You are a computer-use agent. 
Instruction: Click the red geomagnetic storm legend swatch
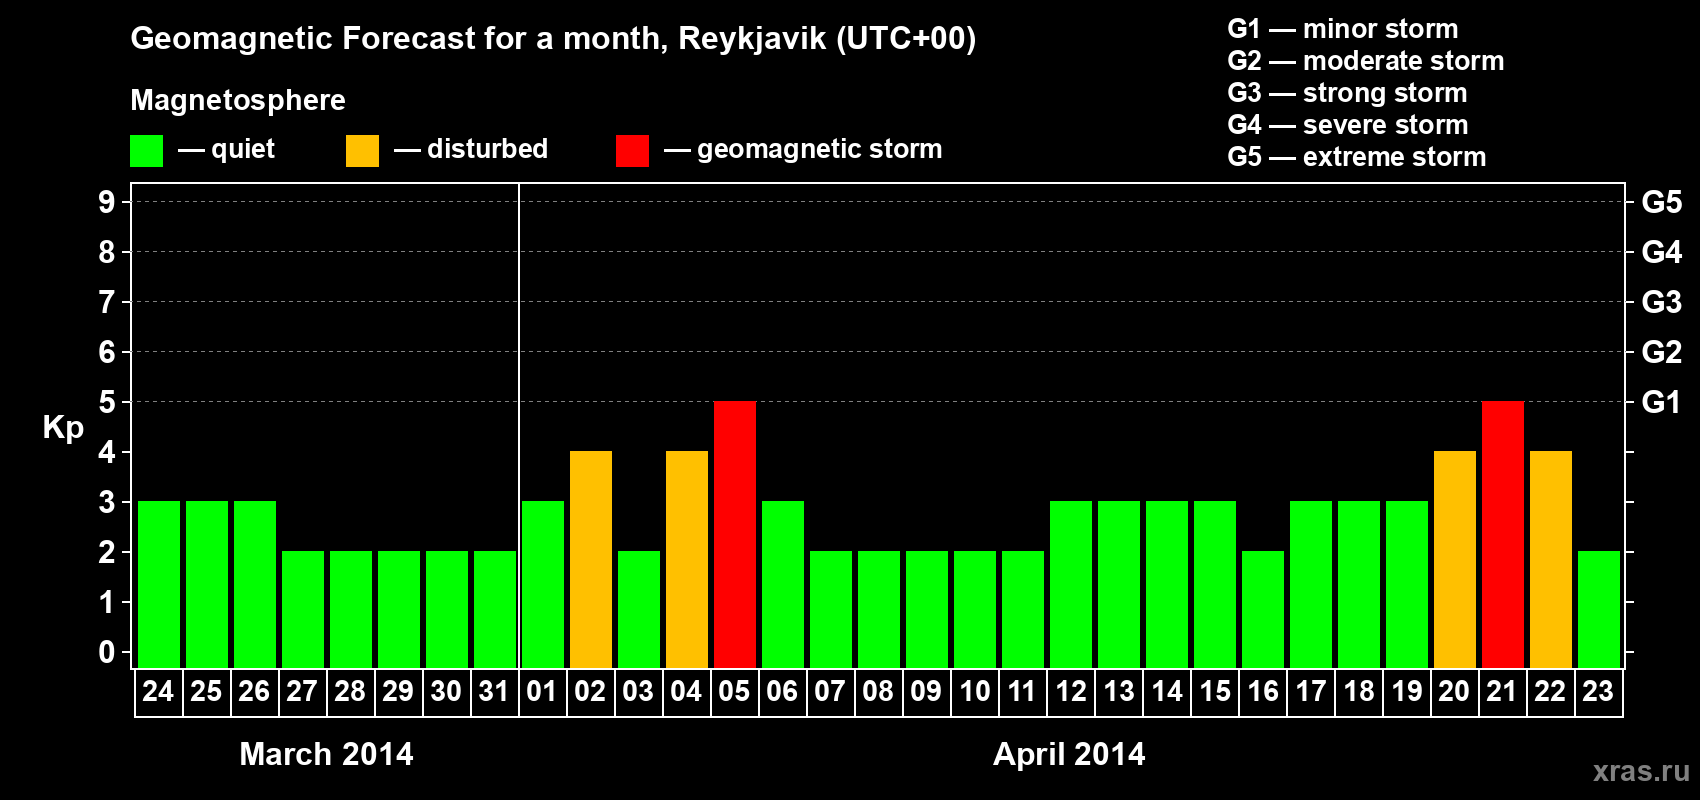click(632, 151)
